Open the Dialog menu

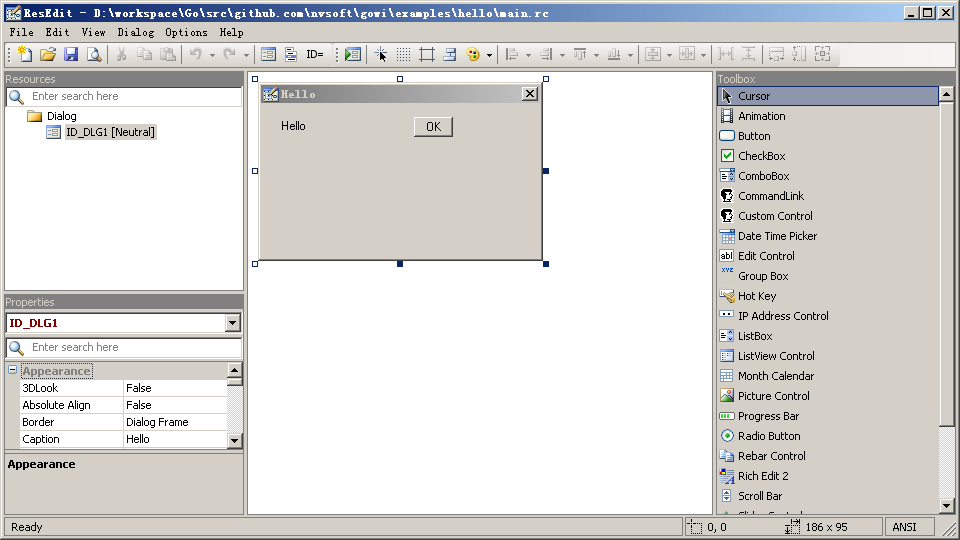(x=136, y=32)
